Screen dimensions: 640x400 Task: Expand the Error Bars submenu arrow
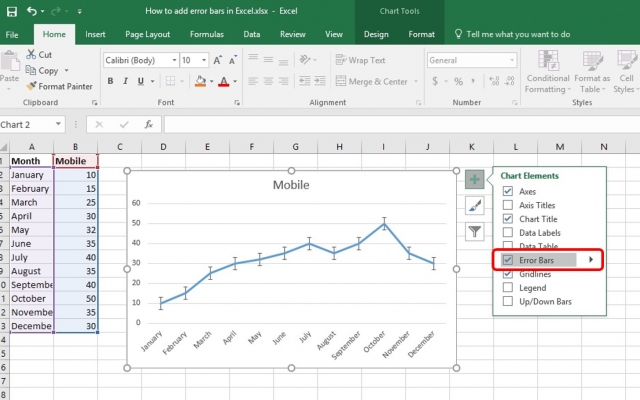pyautogui.click(x=591, y=260)
